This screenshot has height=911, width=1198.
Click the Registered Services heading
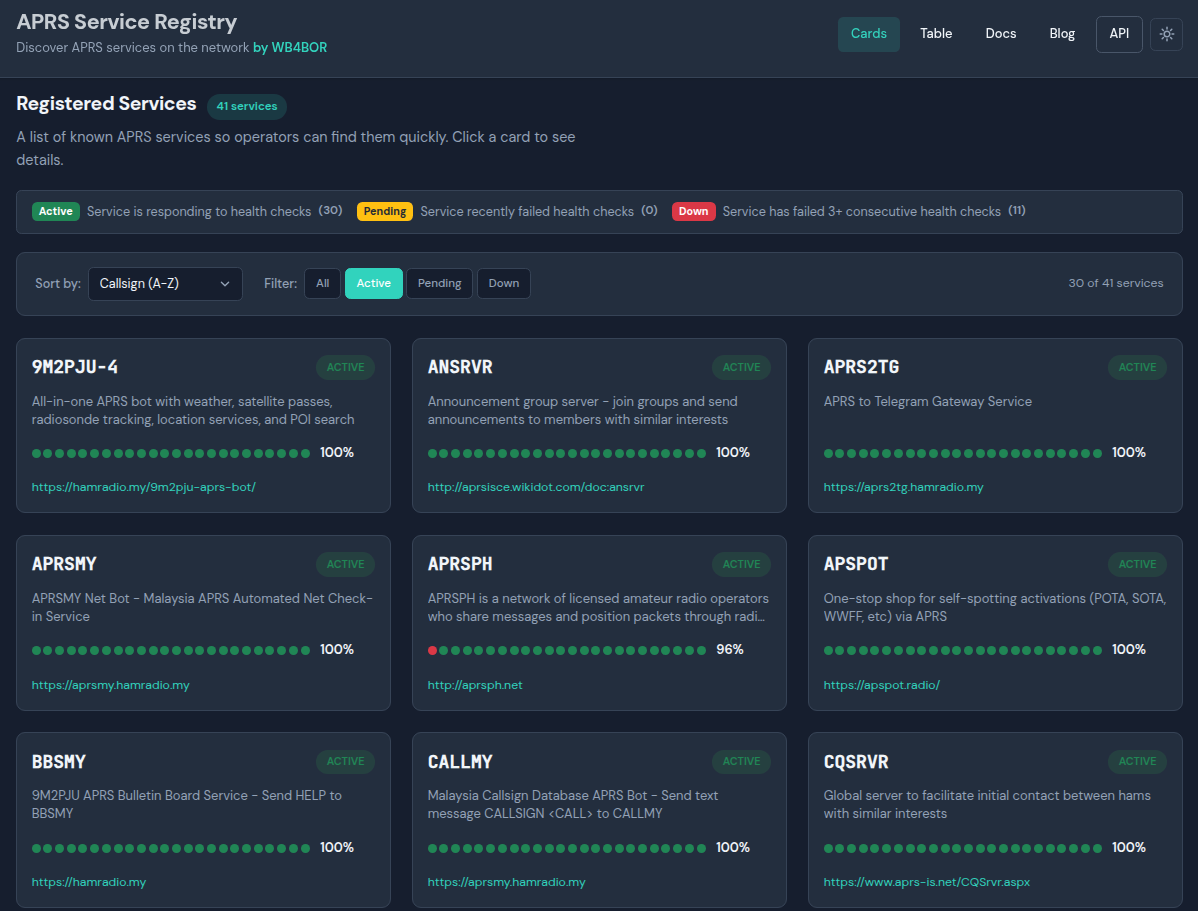[x=106, y=104]
